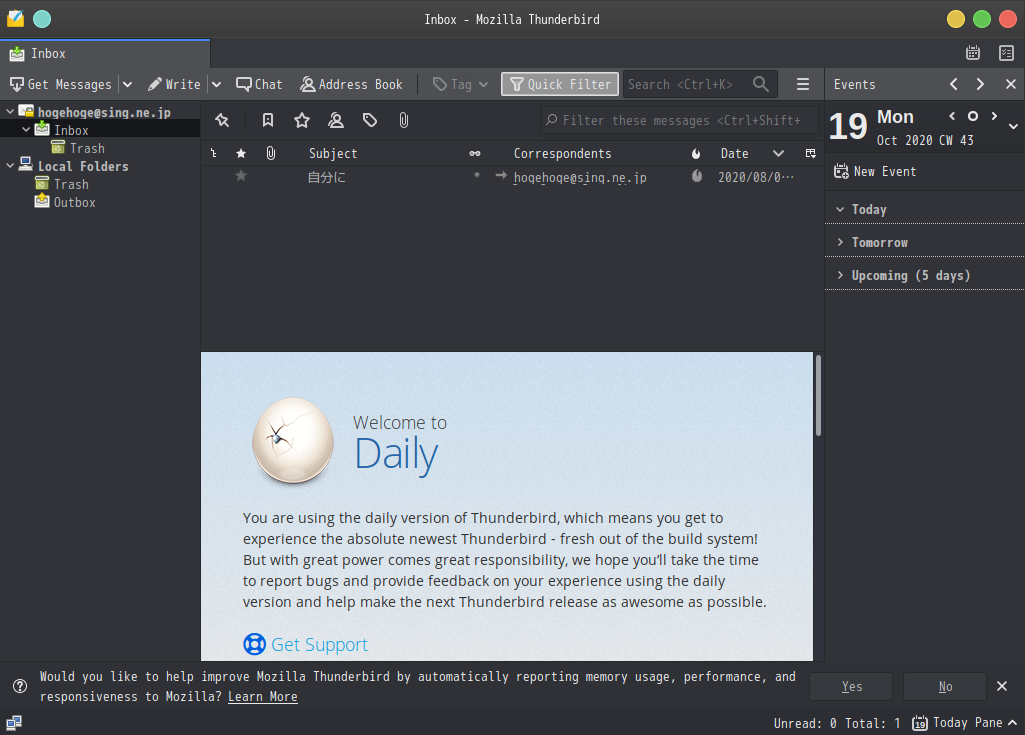Jump to today circle icon

tap(973, 116)
